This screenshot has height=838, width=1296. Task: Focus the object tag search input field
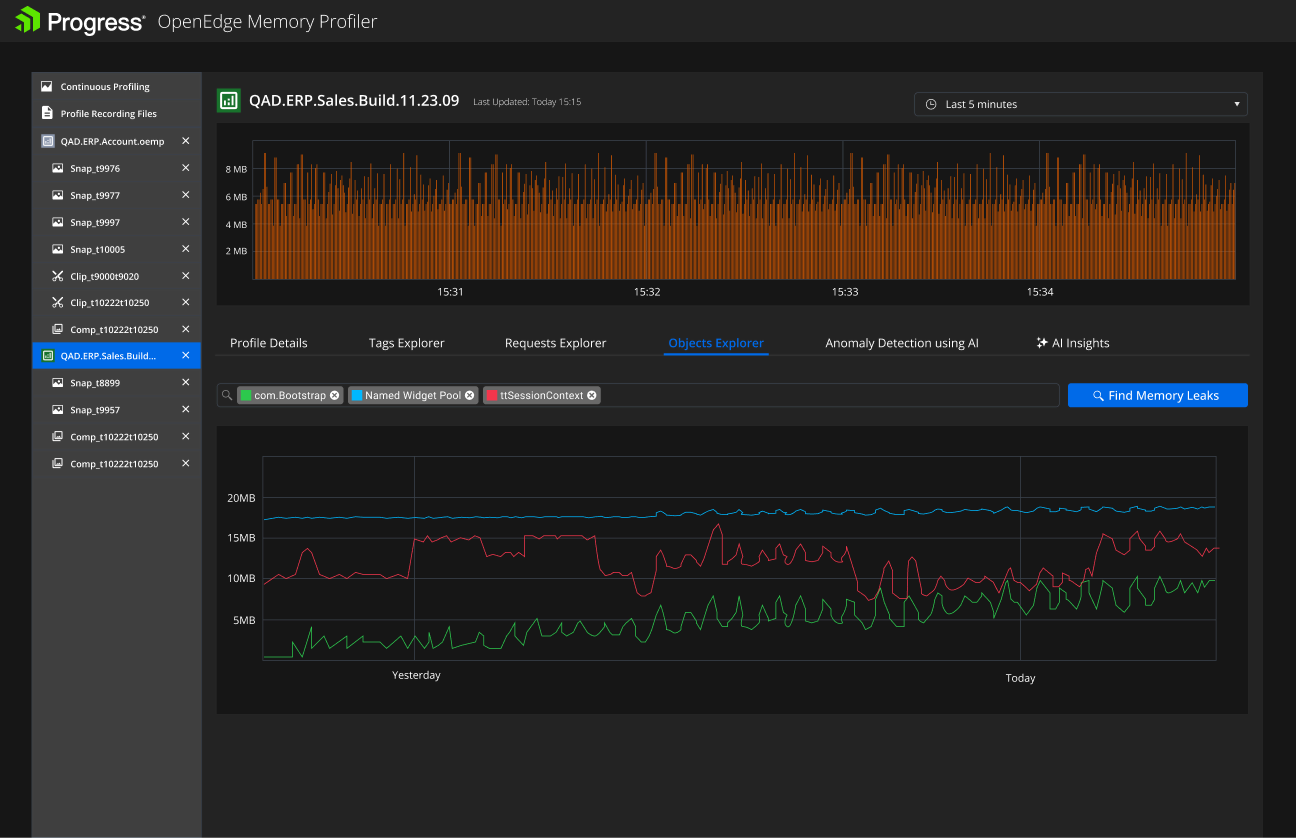point(638,396)
